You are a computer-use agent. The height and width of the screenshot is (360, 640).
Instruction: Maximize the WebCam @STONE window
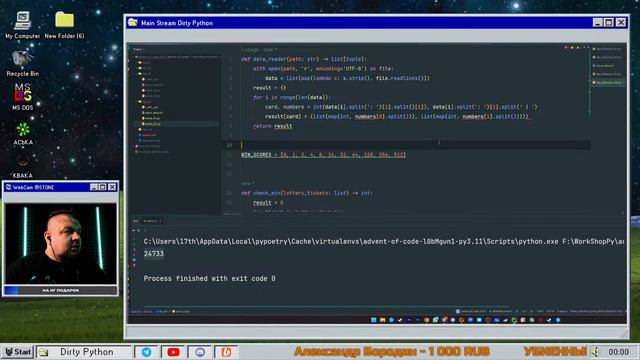tap(102, 187)
